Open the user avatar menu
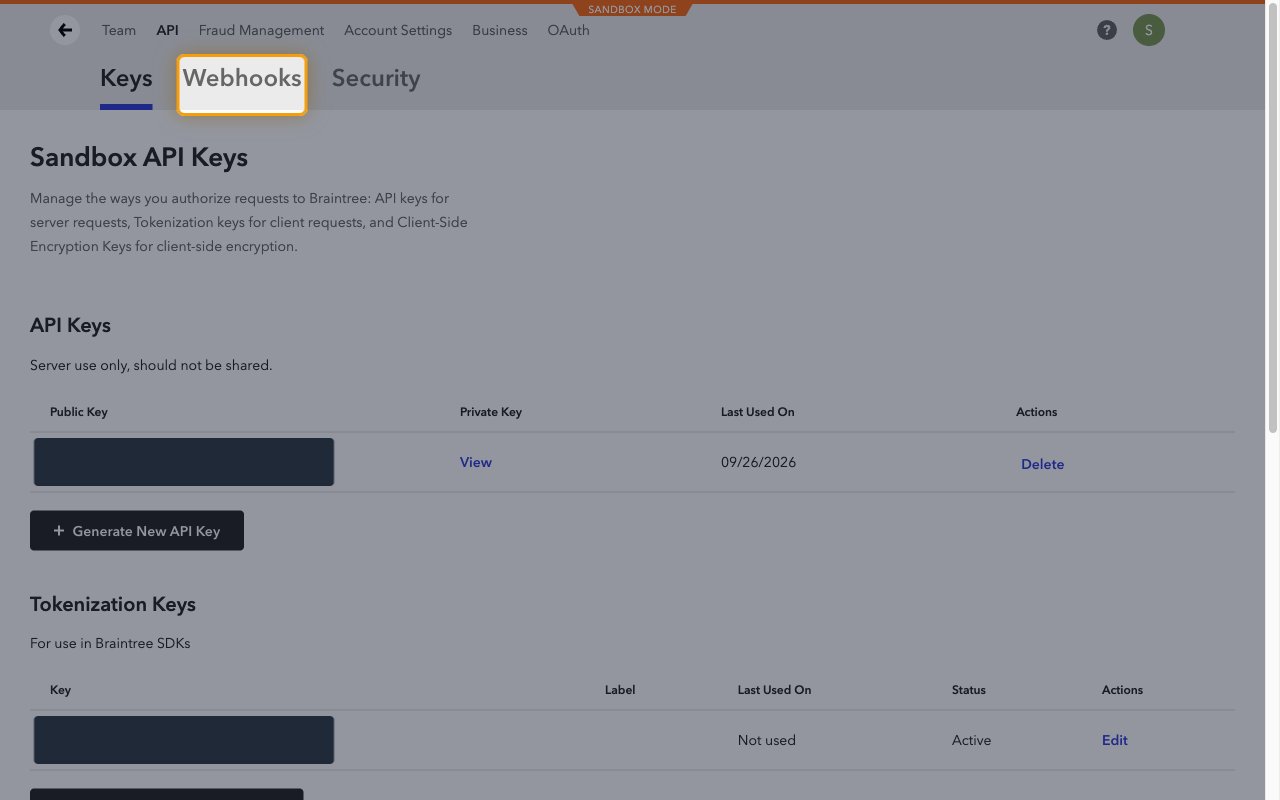 tap(1148, 30)
